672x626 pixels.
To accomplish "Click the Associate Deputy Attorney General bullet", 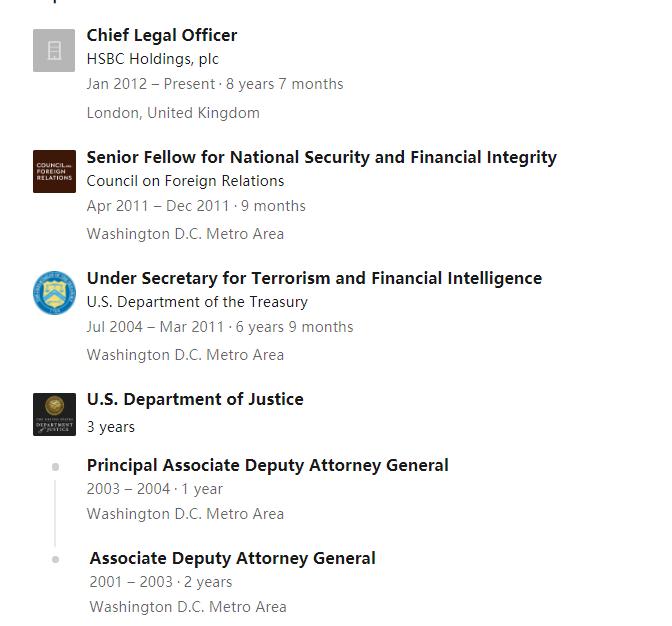I will click(55, 560).
